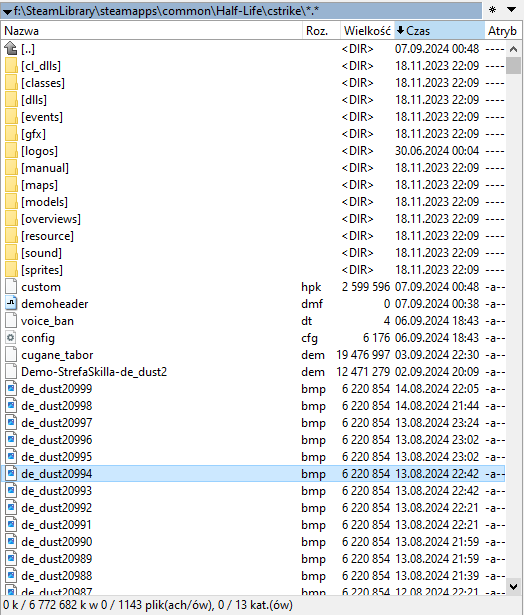Select the overviews folder icon
The width and height of the screenshot is (524, 615).
click(11, 219)
